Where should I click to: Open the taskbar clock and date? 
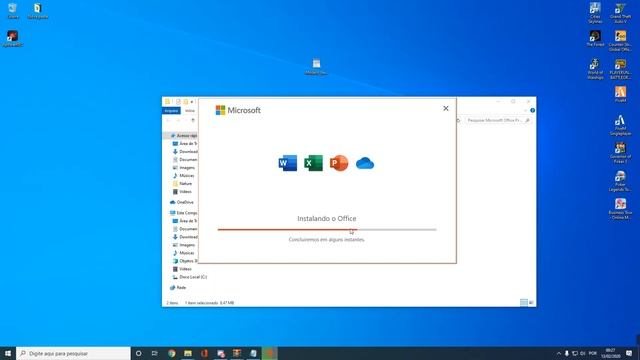[x=611, y=353]
